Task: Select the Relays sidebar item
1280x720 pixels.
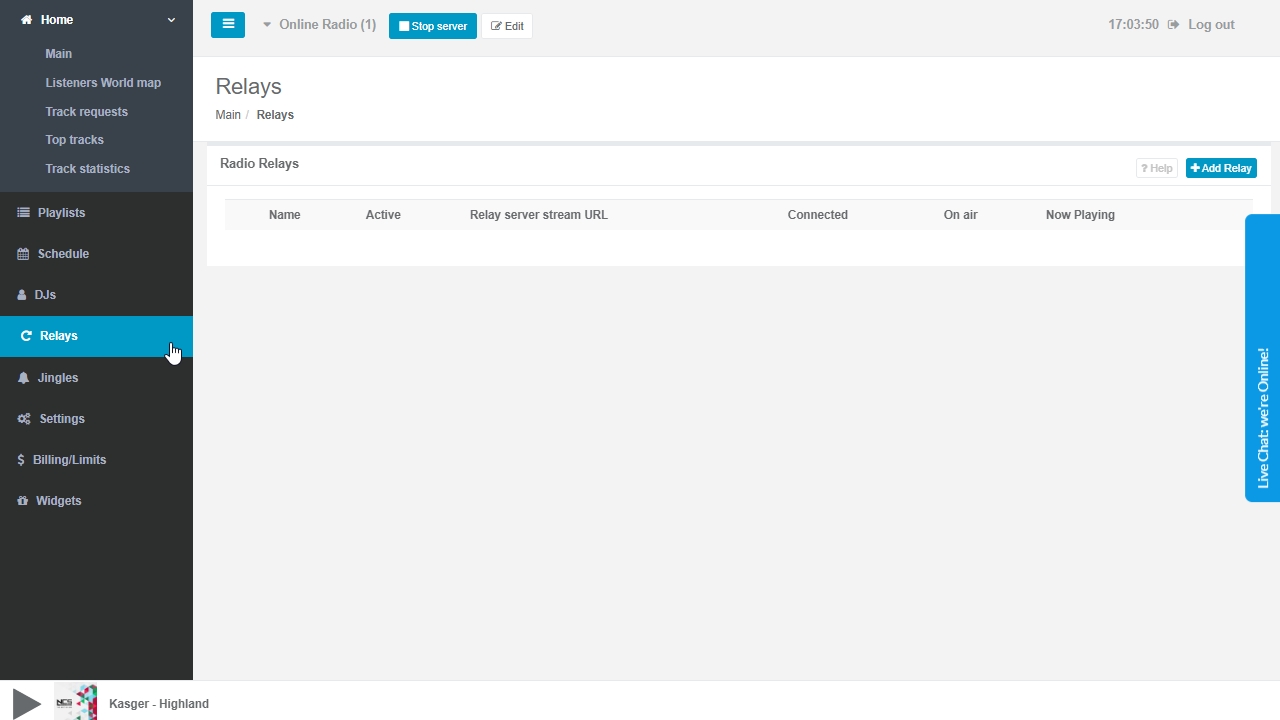Action: pyautogui.click(x=96, y=336)
